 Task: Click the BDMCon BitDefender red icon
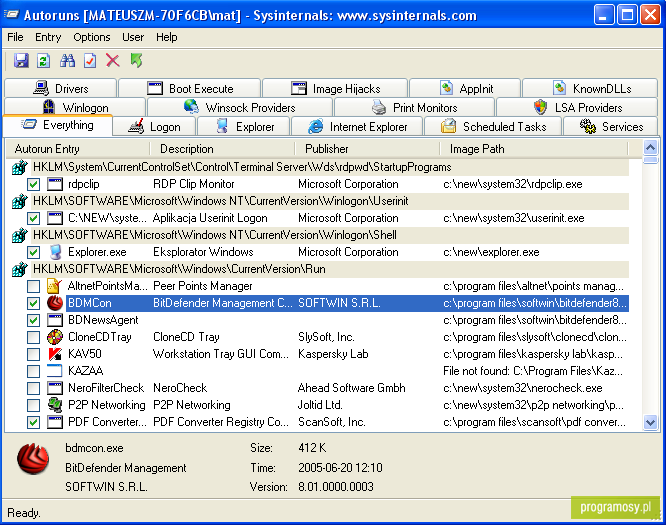click(x=55, y=303)
